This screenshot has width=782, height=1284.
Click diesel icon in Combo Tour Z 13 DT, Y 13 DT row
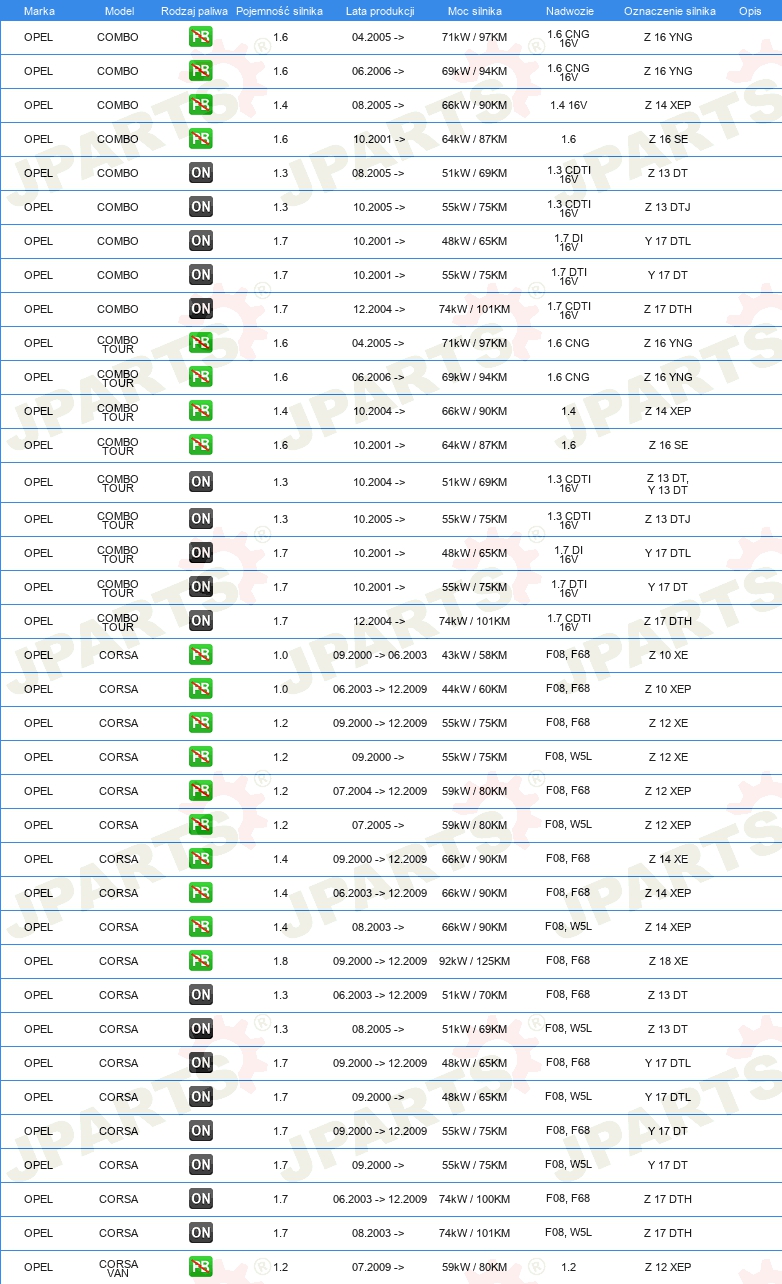201,482
